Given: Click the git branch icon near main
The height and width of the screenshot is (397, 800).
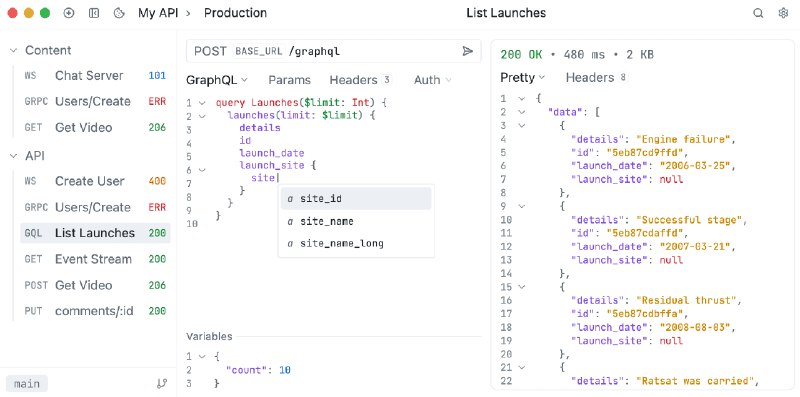Looking at the screenshot, I should click(x=162, y=383).
